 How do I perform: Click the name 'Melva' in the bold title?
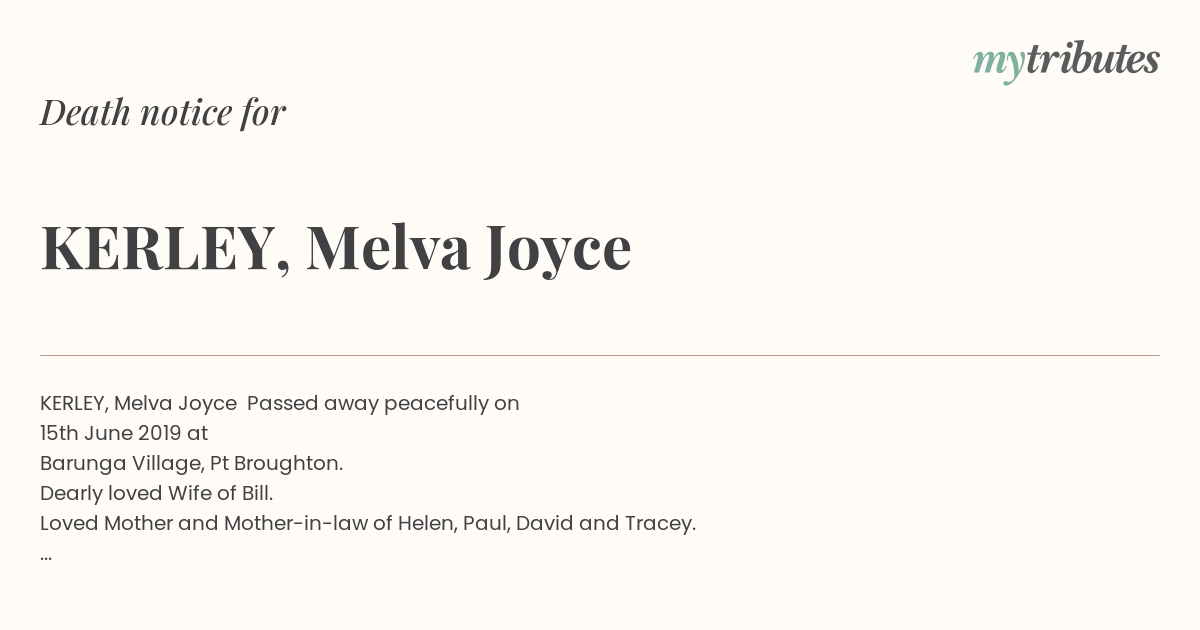(x=388, y=247)
